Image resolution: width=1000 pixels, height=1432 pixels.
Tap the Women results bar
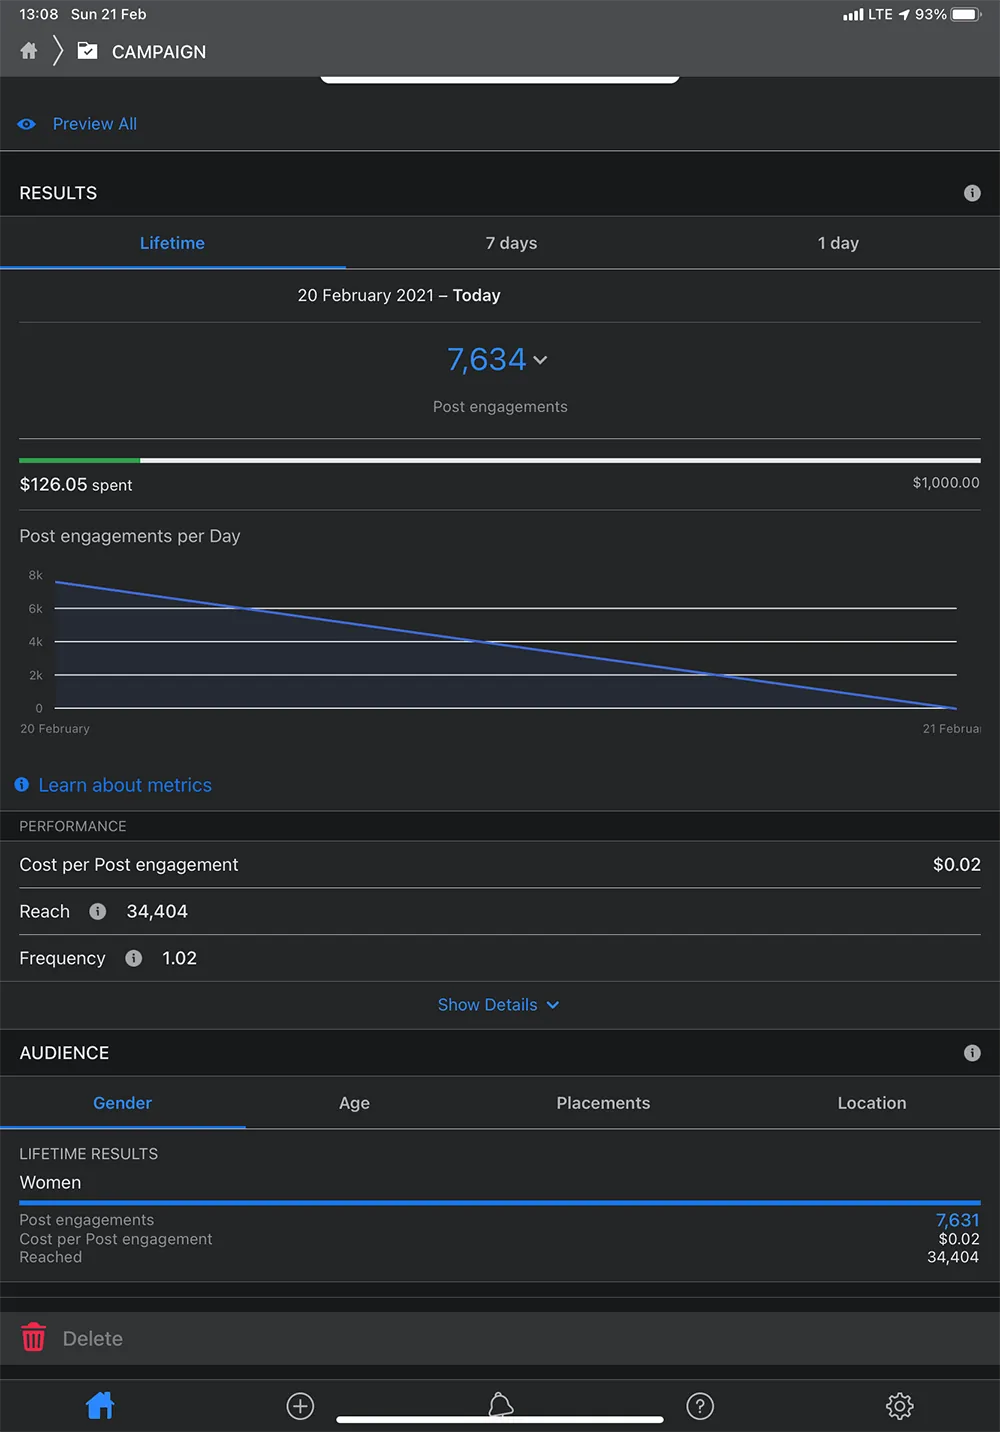click(x=500, y=1203)
